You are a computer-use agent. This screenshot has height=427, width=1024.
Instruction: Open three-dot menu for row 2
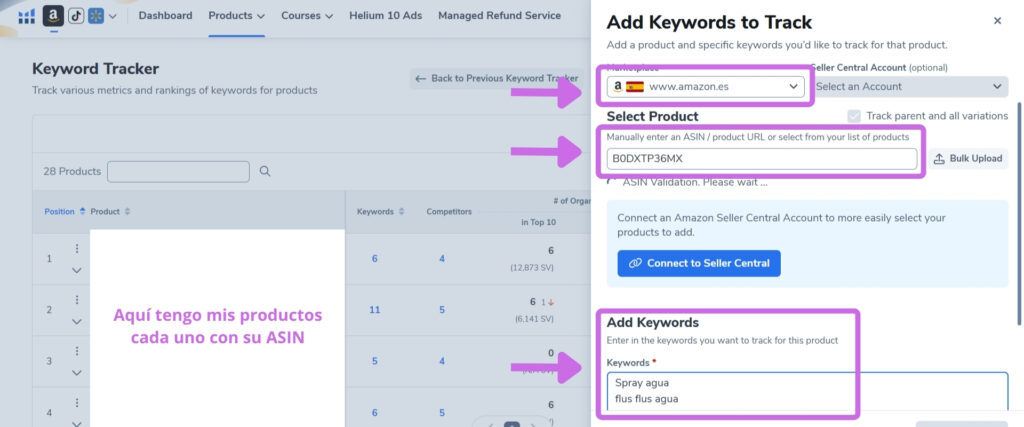coord(76,300)
